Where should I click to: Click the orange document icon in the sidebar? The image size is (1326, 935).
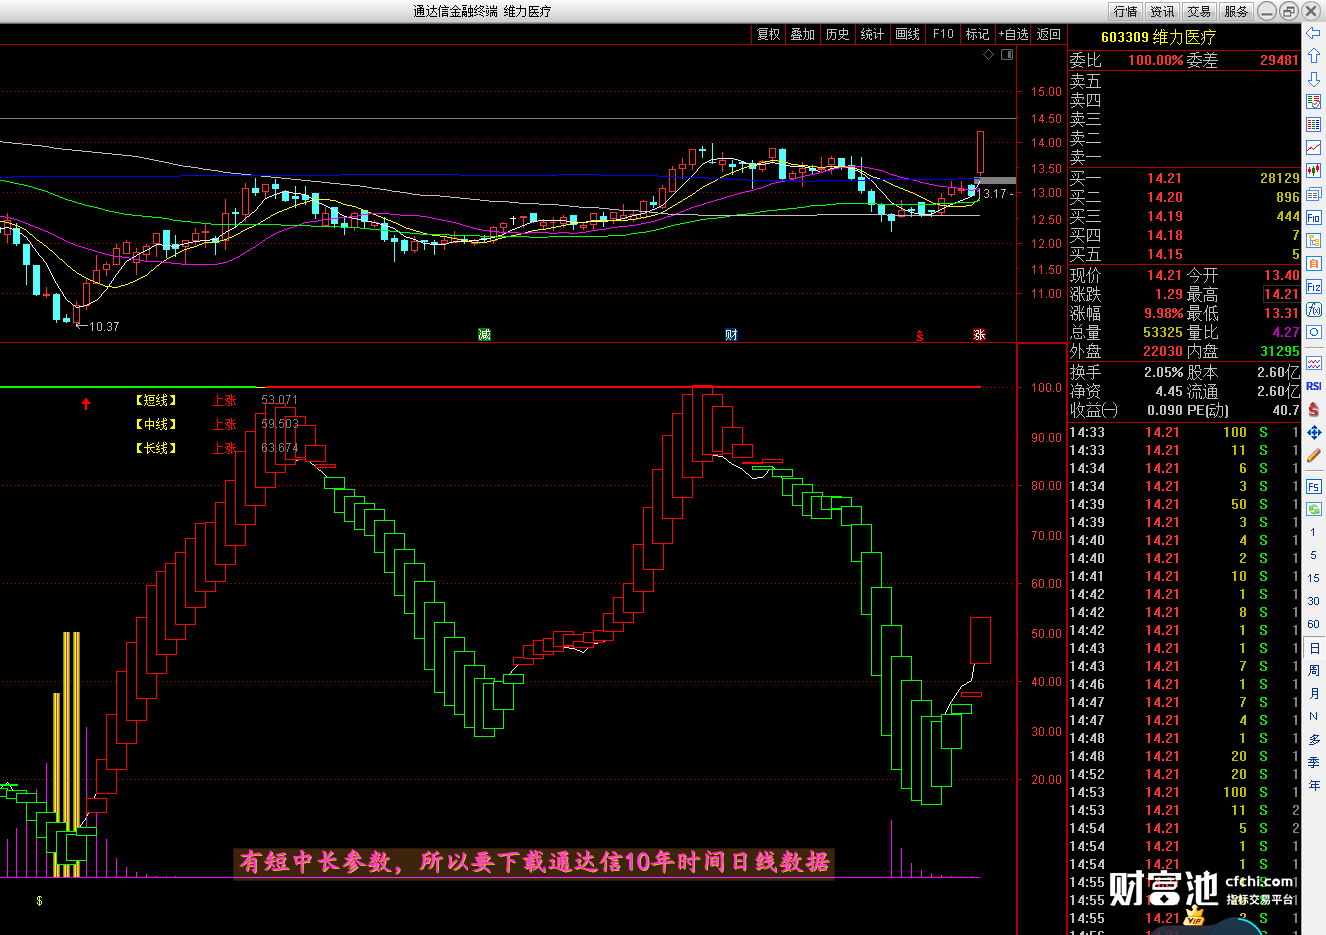point(1314,263)
